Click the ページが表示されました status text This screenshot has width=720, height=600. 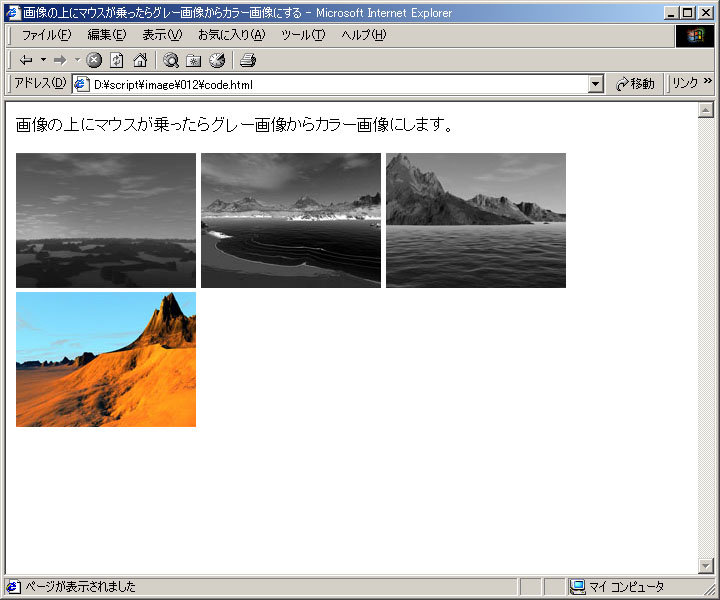click(x=80, y=587)
